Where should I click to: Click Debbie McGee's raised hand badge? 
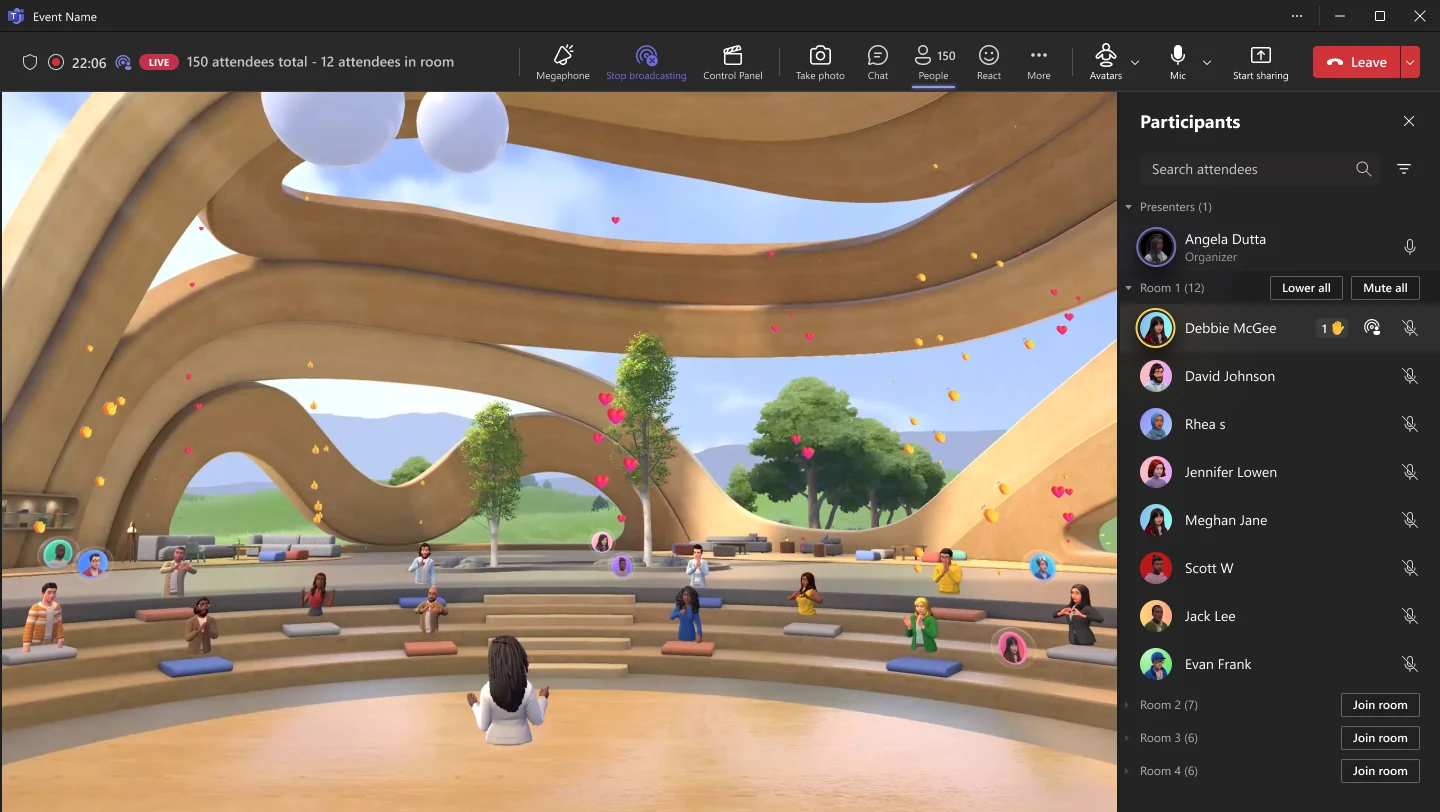pos(1331,328)
